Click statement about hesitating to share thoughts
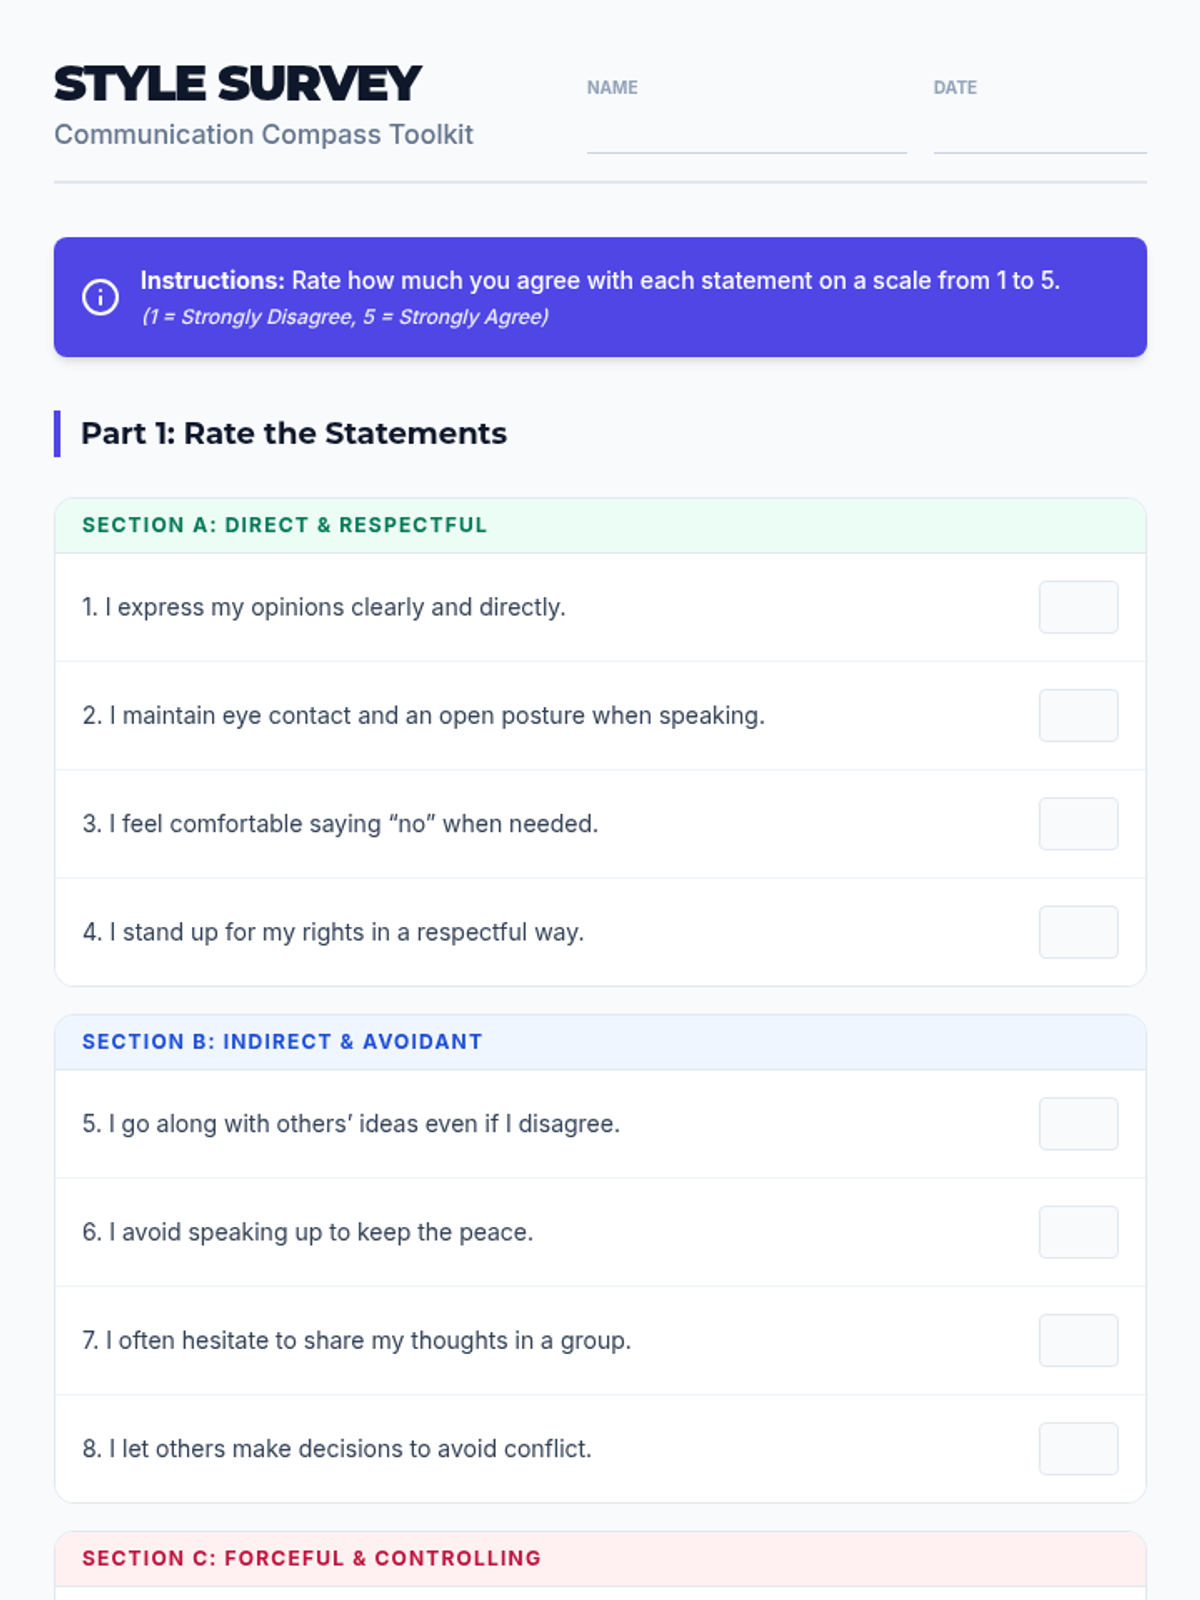Image resolution: width=1200 pixels, height=1600 pixels. [x=357, y=1340]
